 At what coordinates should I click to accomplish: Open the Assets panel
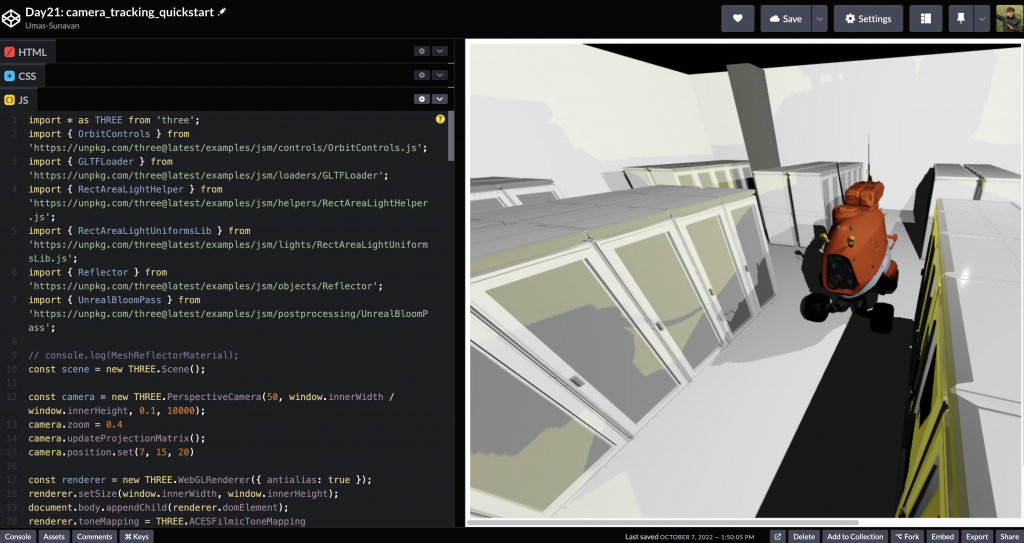[54, 536]
